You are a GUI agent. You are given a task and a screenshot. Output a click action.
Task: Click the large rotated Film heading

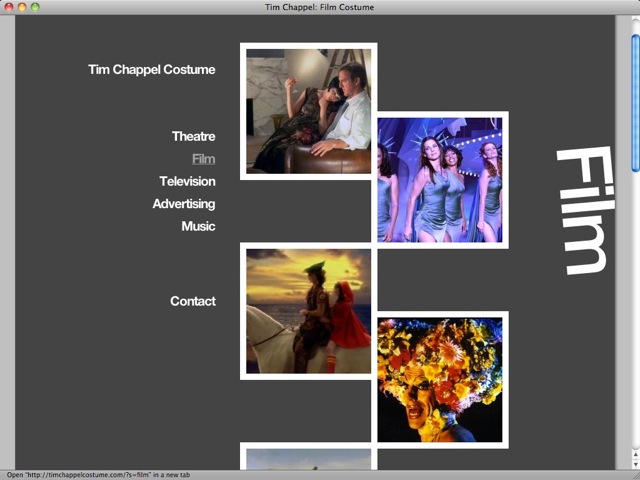(586, 210)
